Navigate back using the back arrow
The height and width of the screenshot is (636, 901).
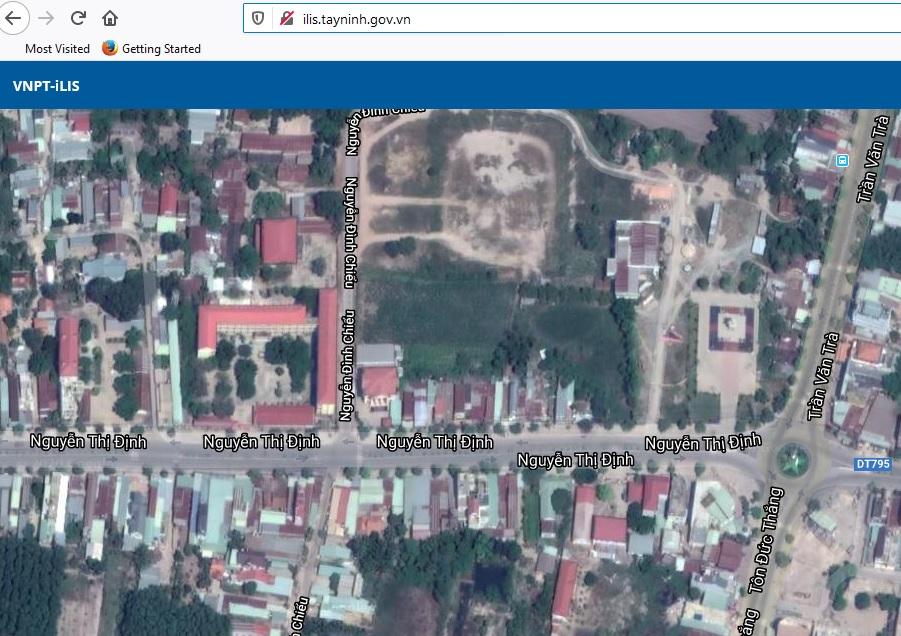[x=15, y=18]
